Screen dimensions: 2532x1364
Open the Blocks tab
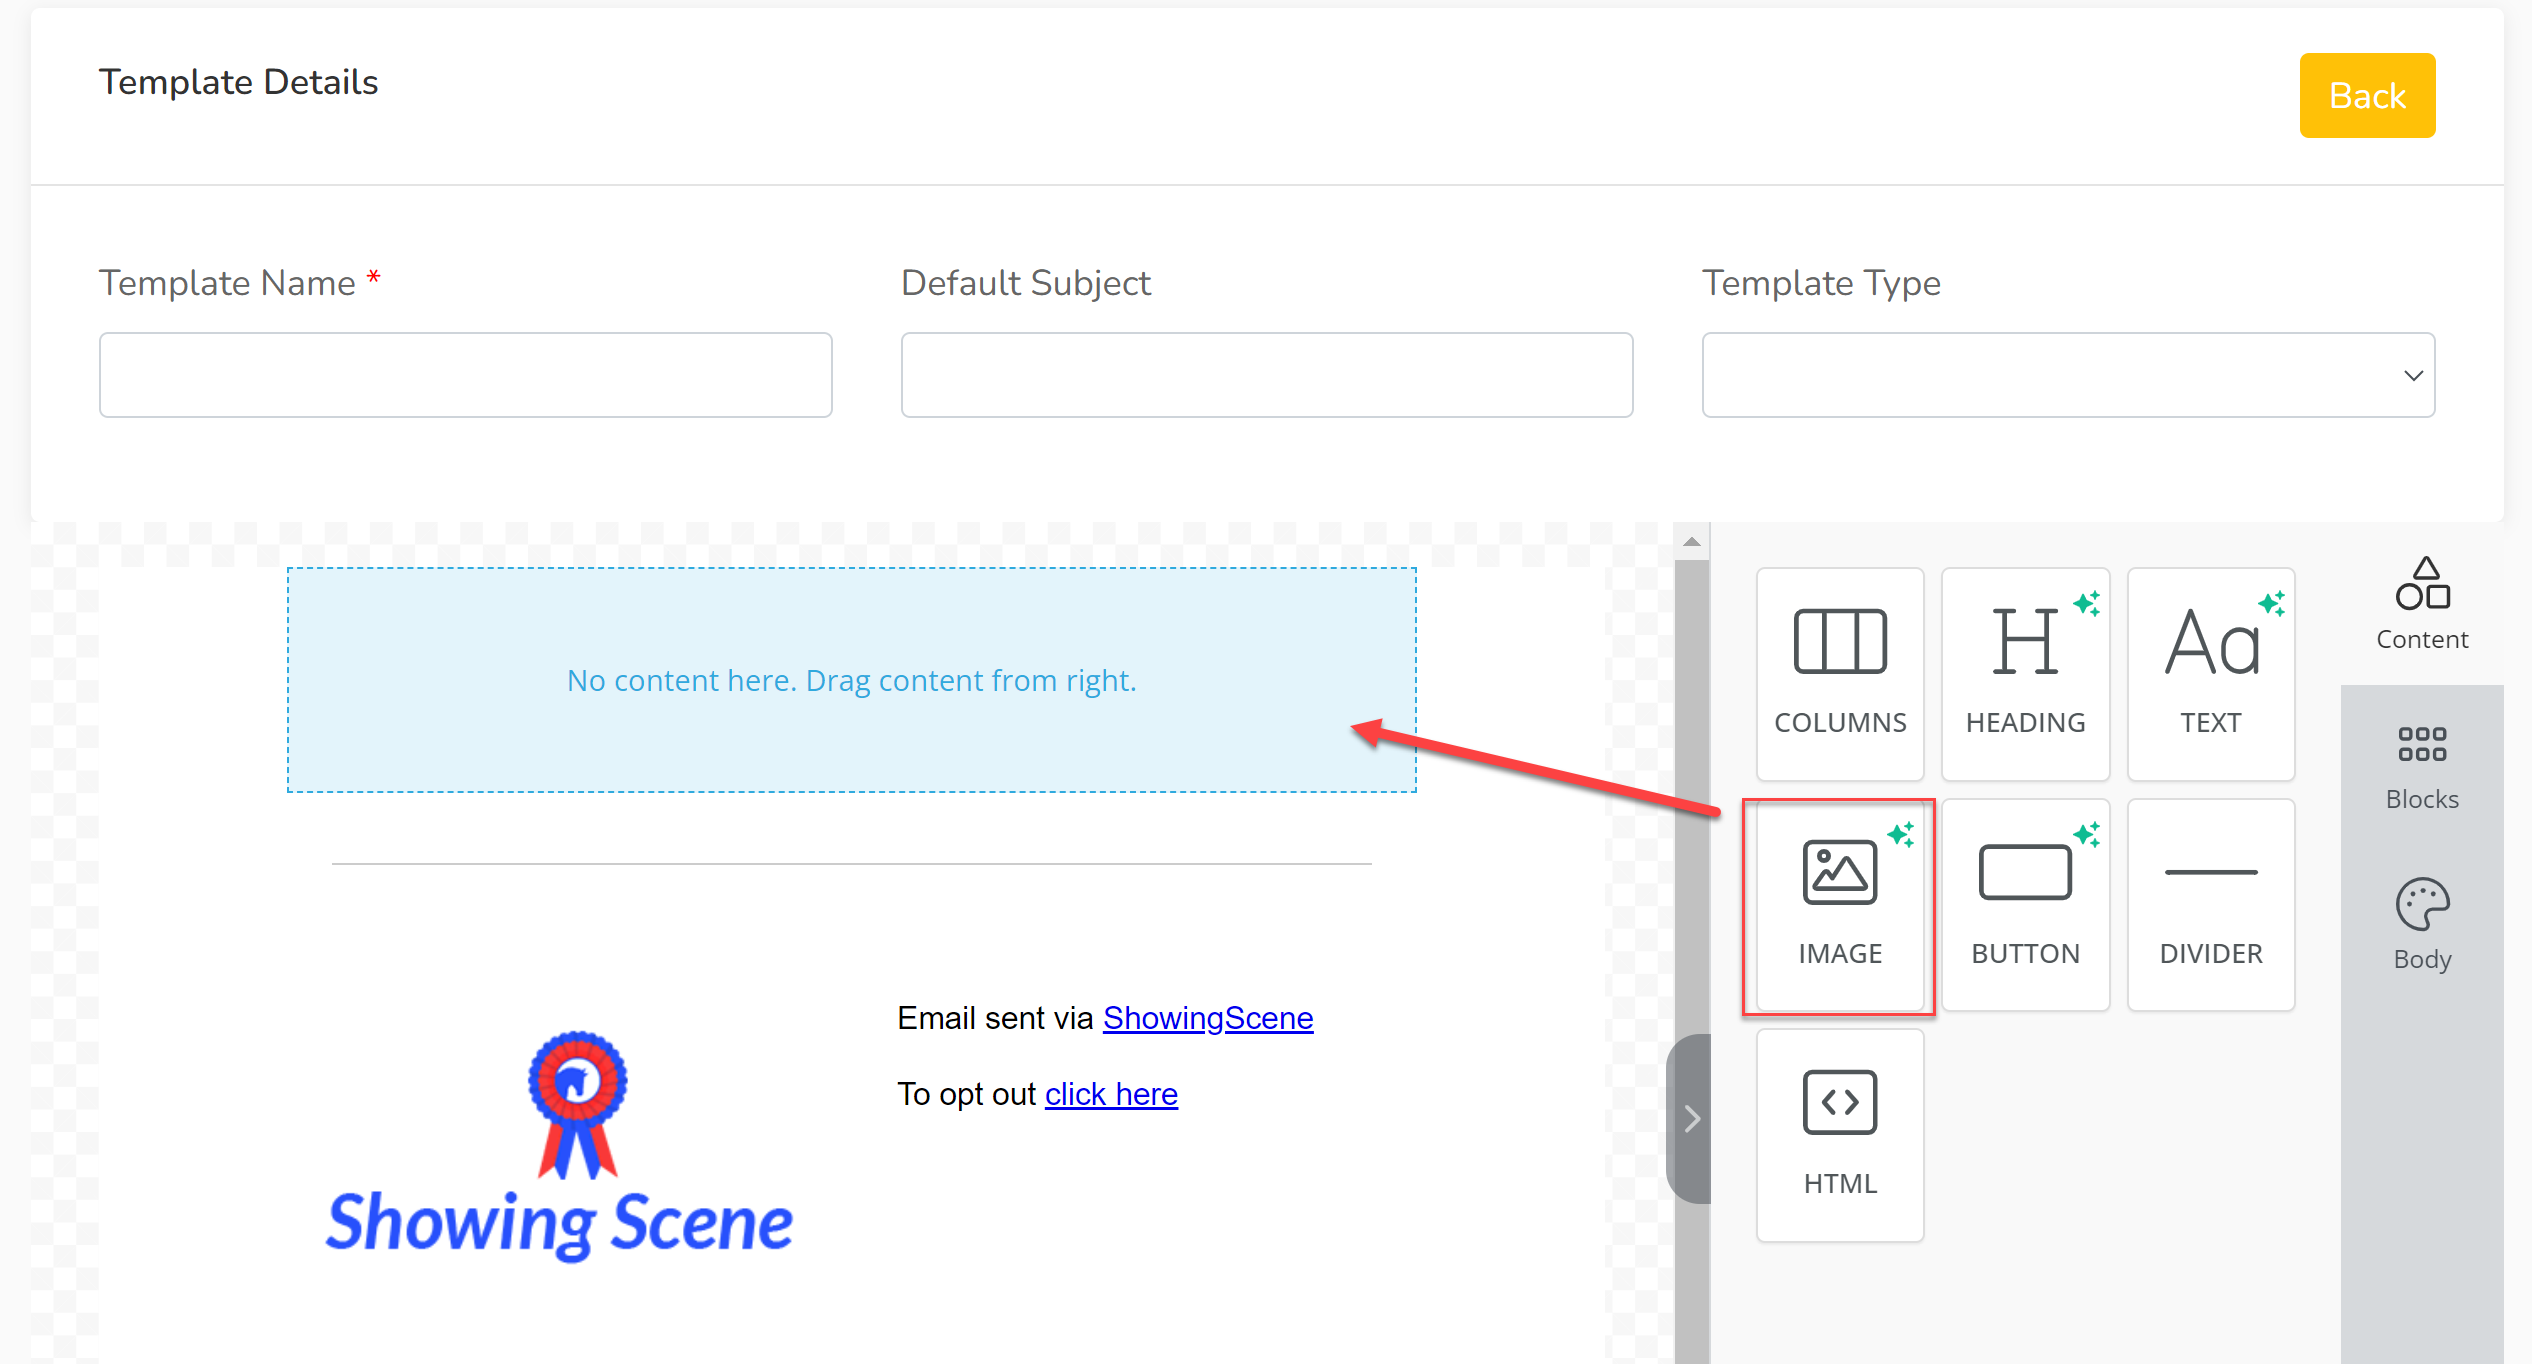click(2422, 766)
